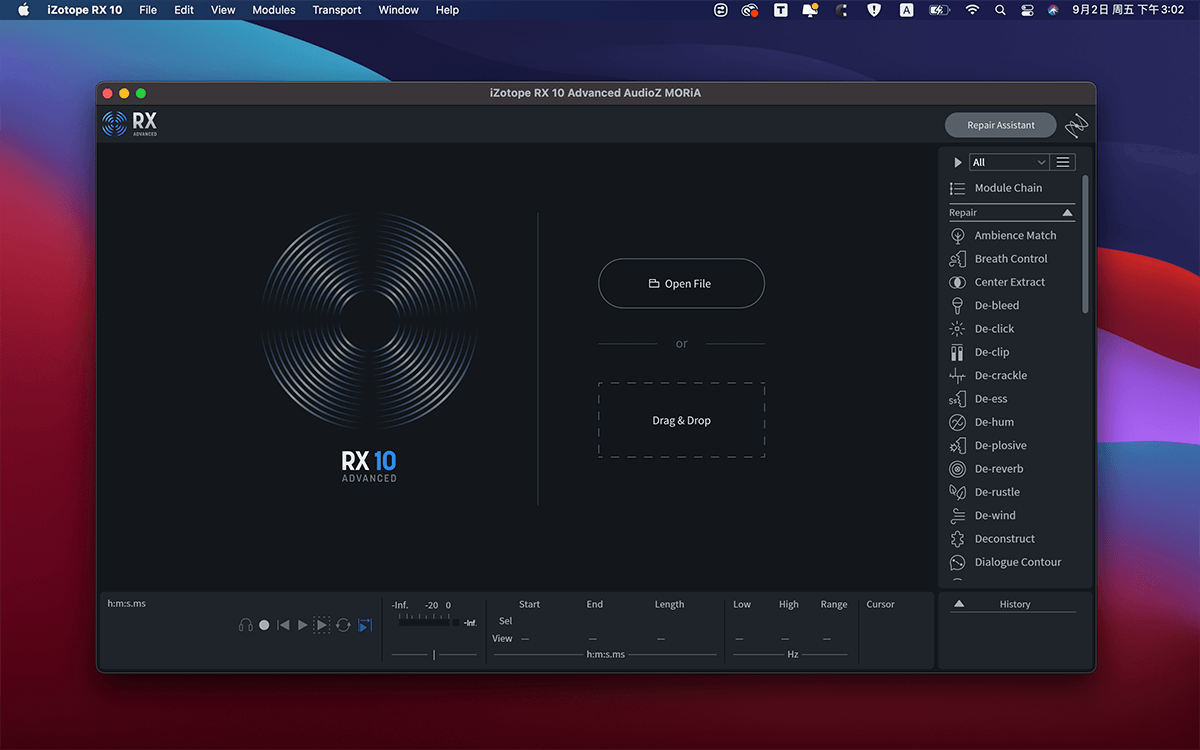Click the record button in transport

click(264, 625)
